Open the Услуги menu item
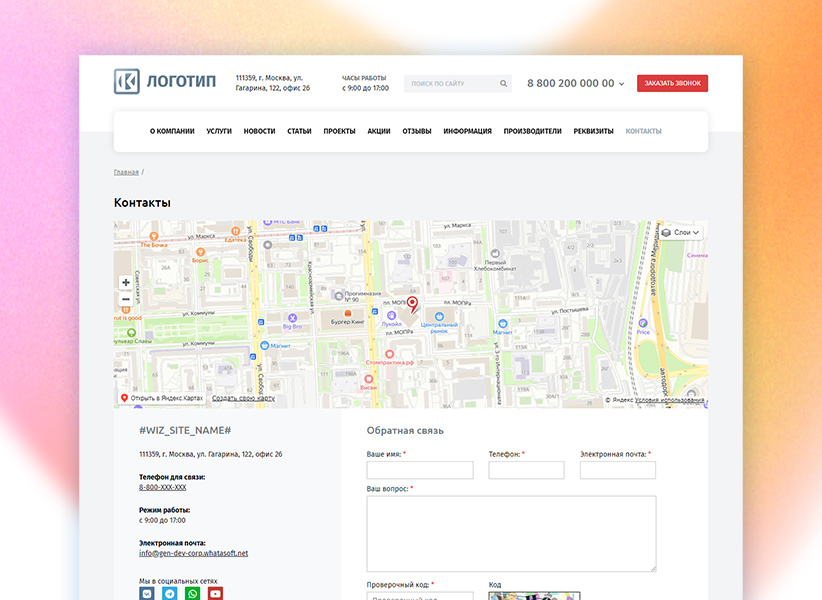The height and width of the screenshot is (600, 822). pos(219,131)
